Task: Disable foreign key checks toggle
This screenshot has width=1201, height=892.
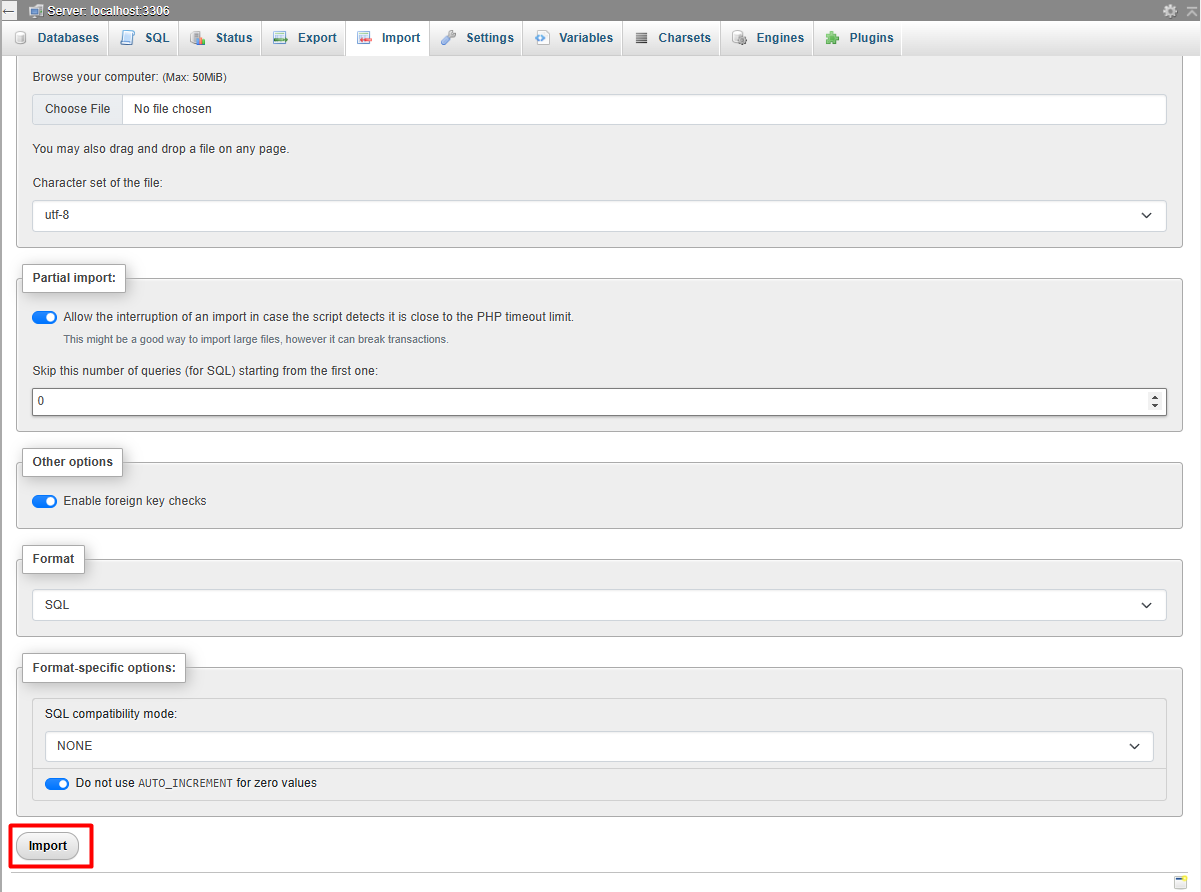Action: [x=45, y=501]
